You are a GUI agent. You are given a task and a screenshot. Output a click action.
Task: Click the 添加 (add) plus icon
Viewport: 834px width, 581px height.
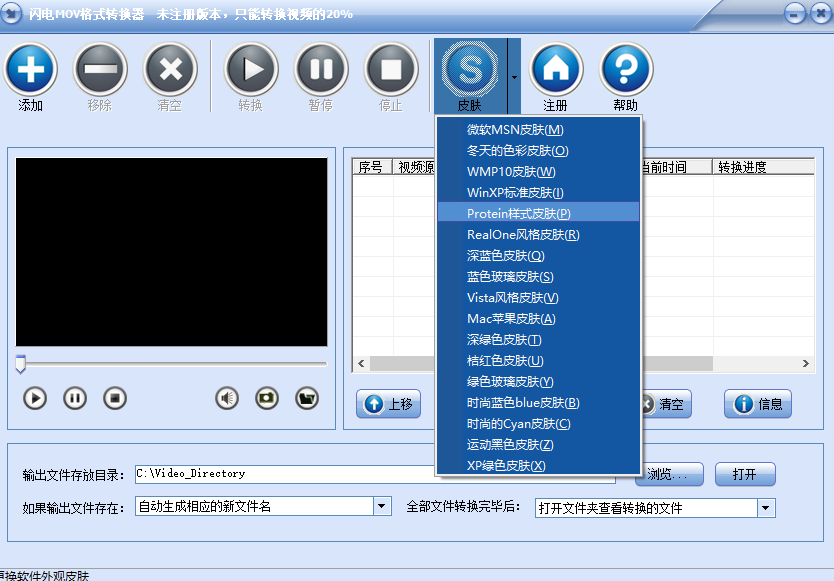coord(31,69)
